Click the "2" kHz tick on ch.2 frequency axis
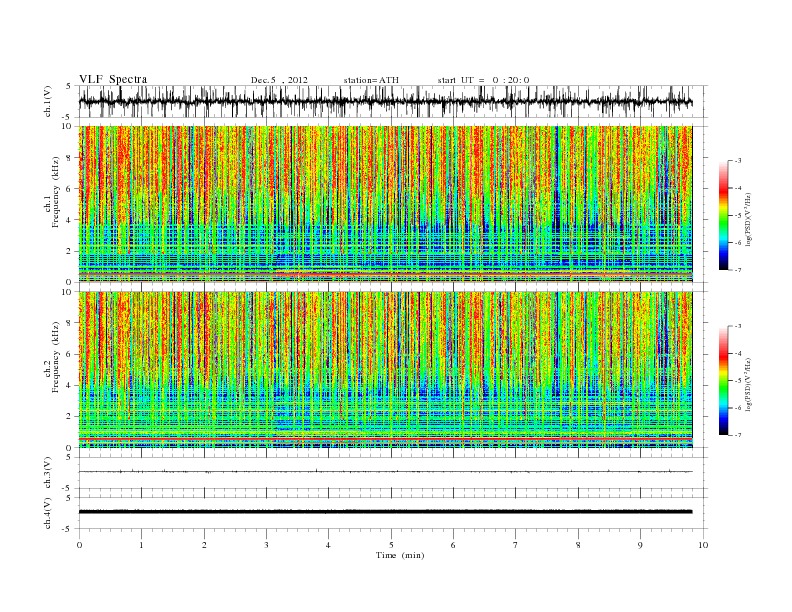Image resolution: width=792 pixels, height=612 pixels. tap(70, 417)
